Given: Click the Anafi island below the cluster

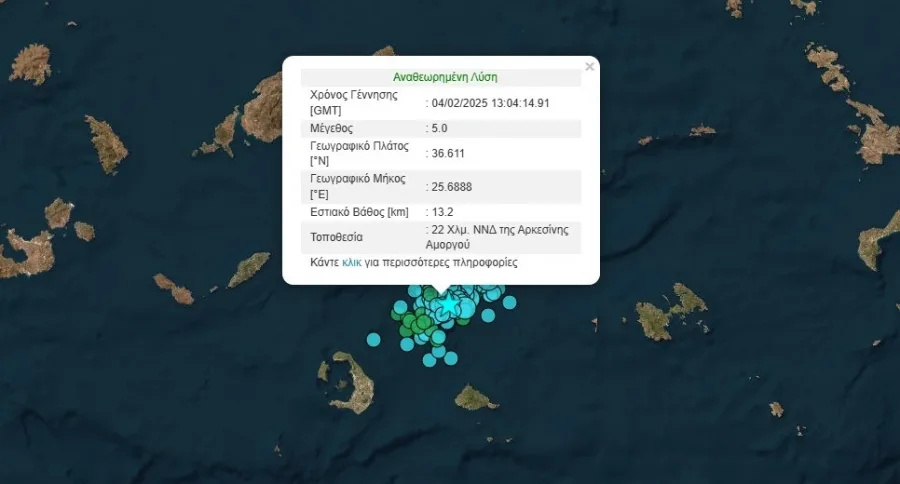Looking at the screenshot, I should pyautogui.click(x=474, y=399).
